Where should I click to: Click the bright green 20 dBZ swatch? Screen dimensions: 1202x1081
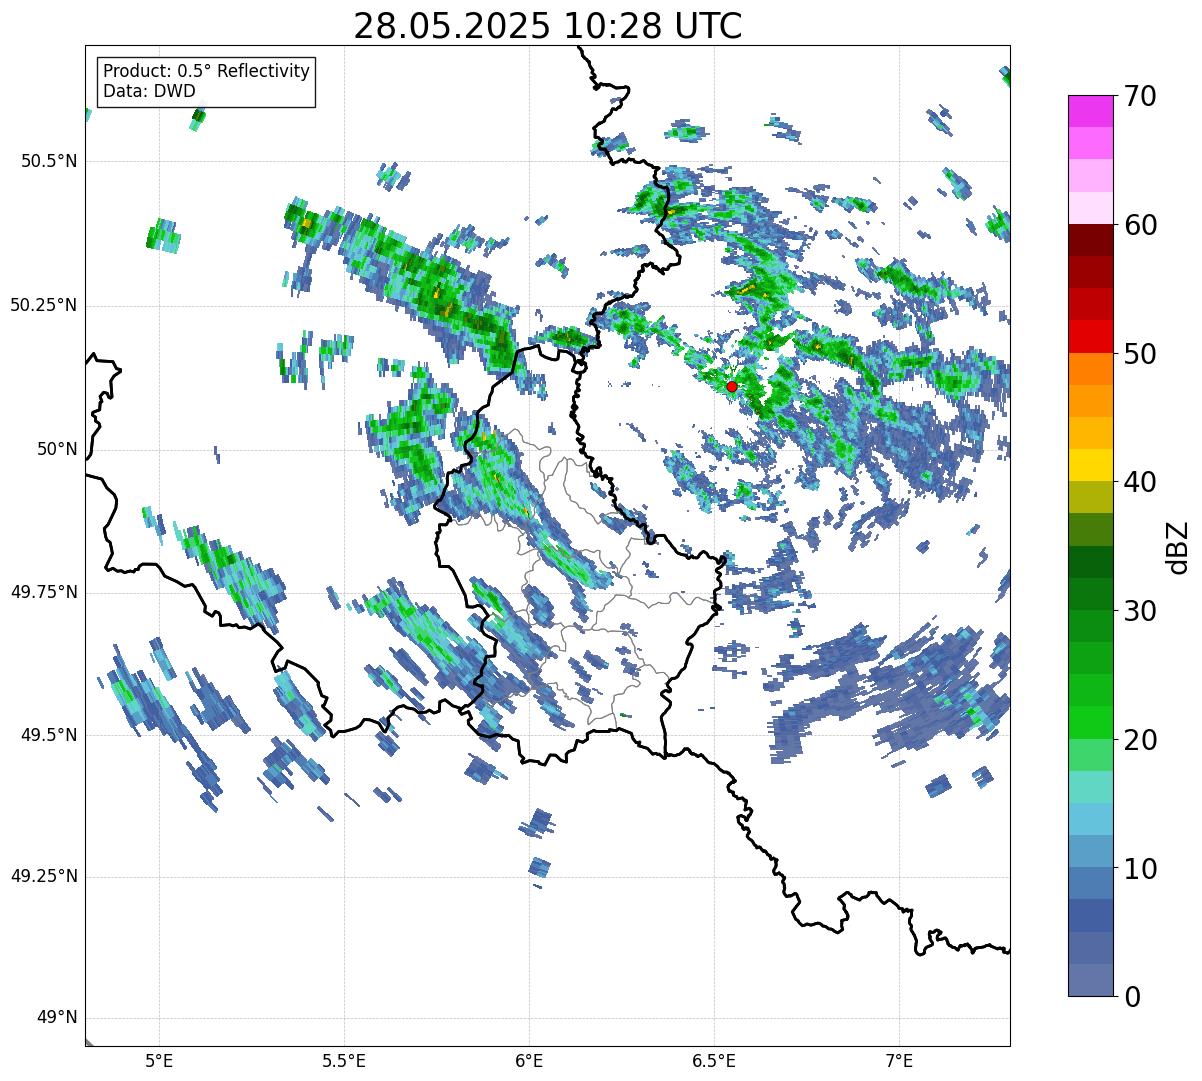(1090, 722)
